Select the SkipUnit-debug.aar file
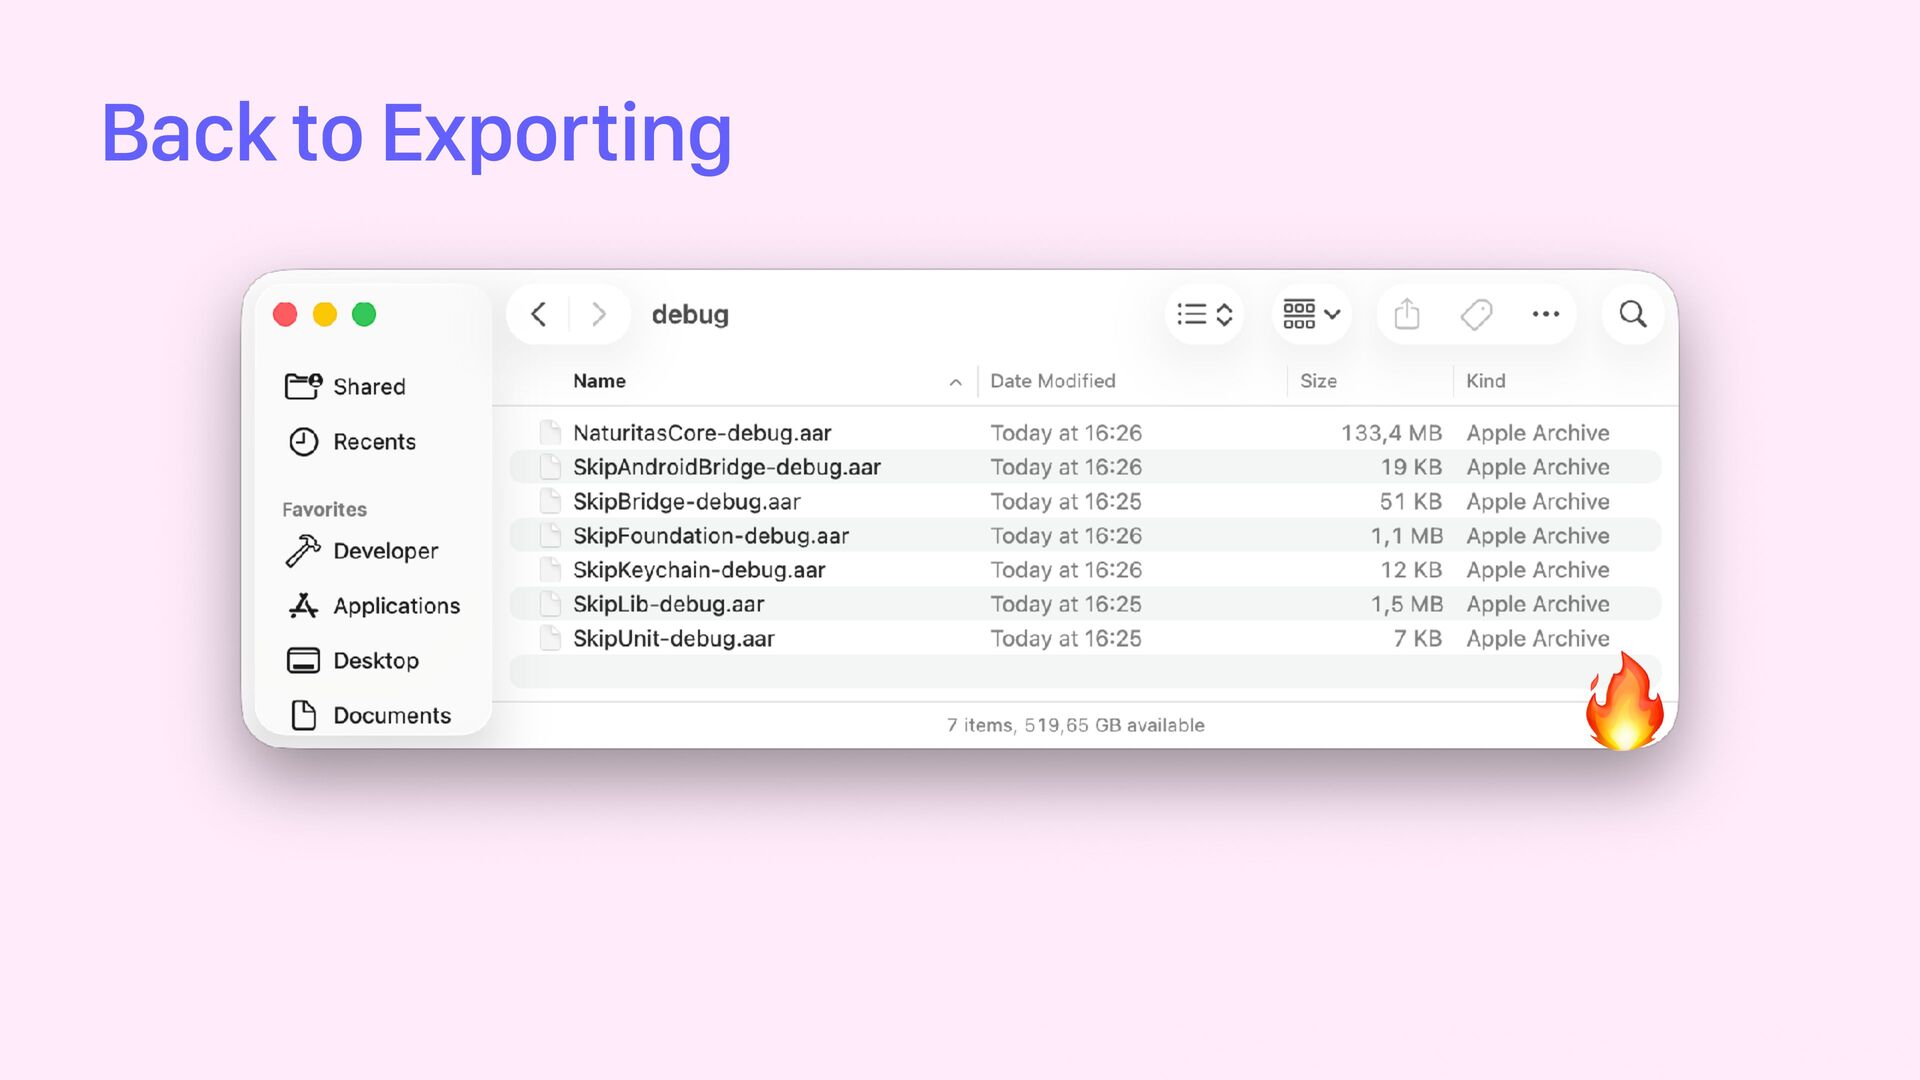 (x=673, y=638)
